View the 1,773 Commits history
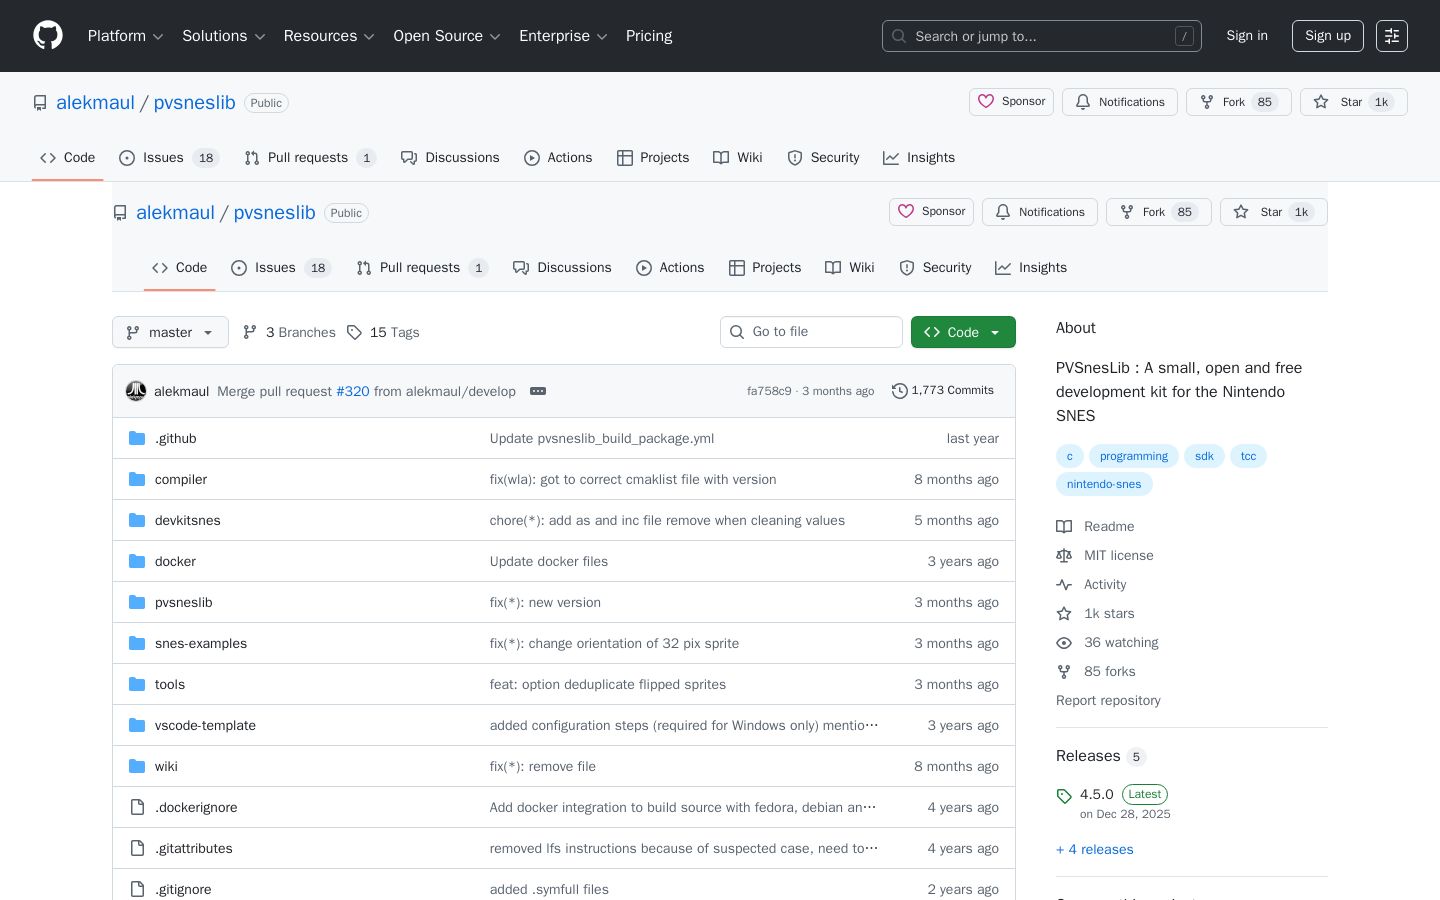 (943, 391)
